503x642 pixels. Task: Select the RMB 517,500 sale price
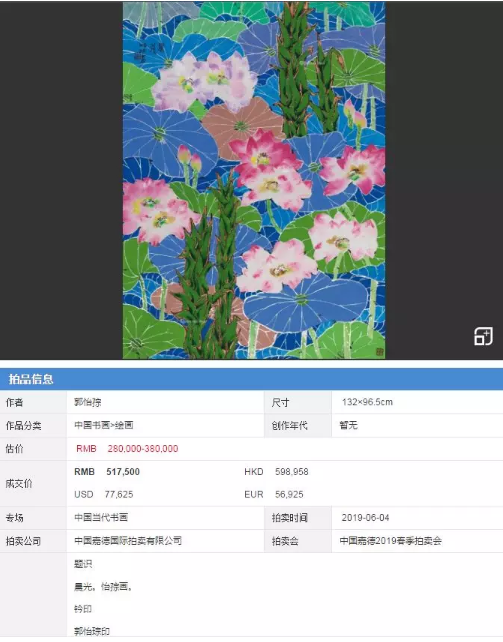coord(107,472)
